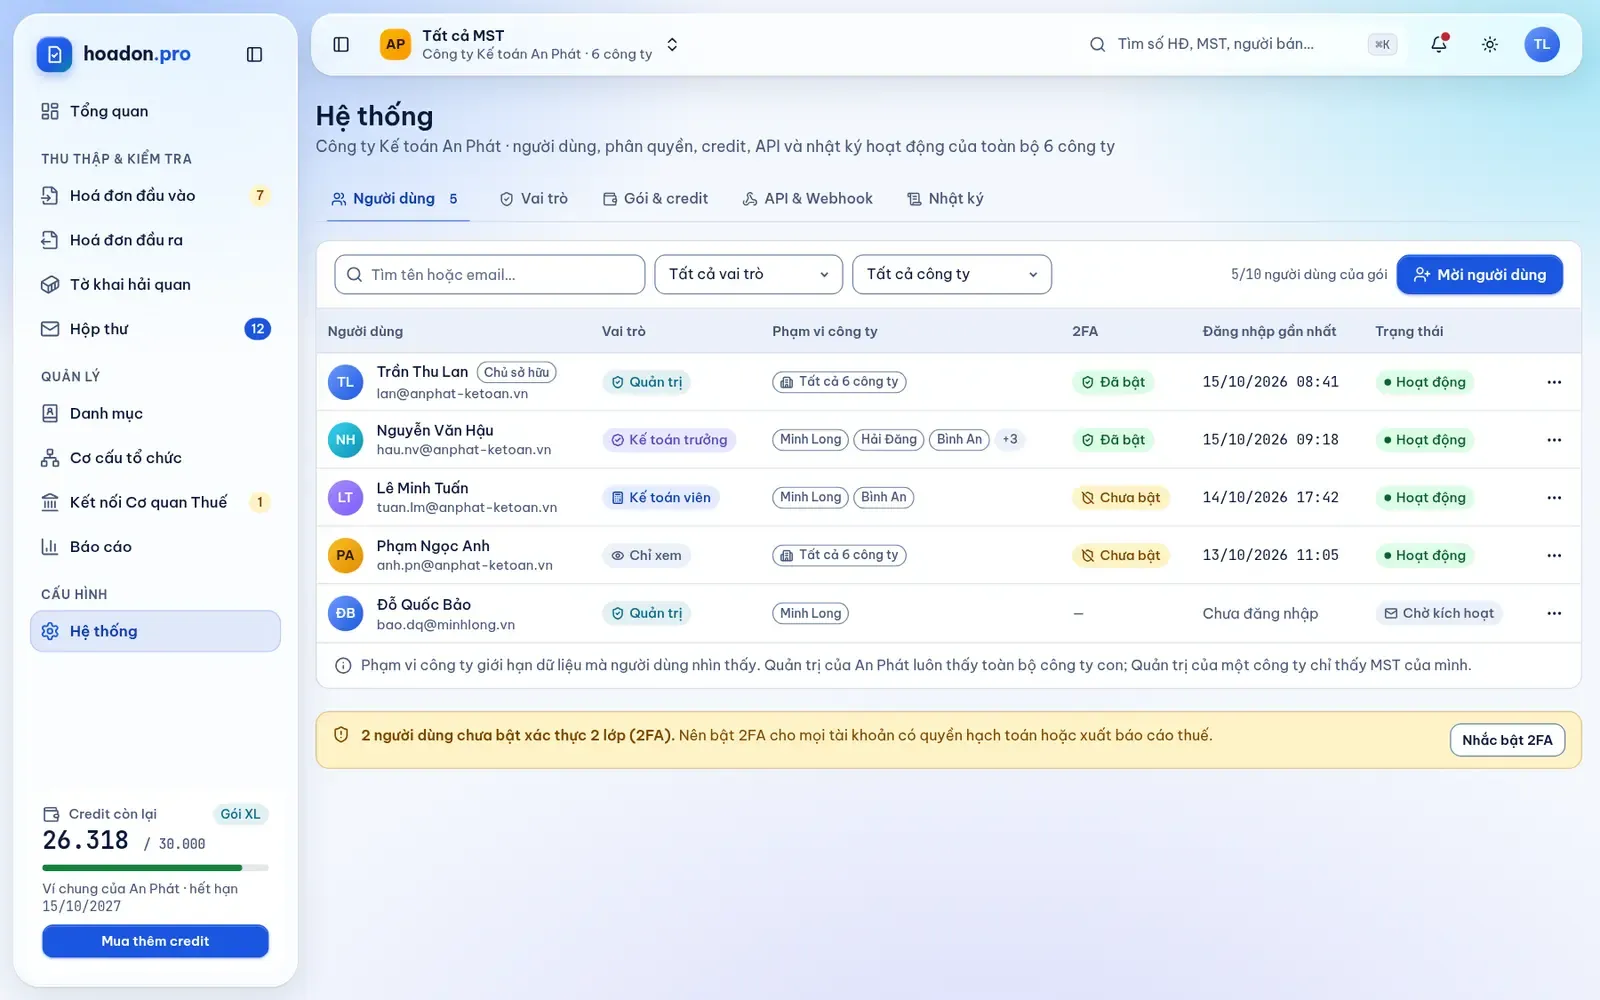Open Hộp thư in sidebar
This screenshot has height=1000, width=1600.
[155, 329]
